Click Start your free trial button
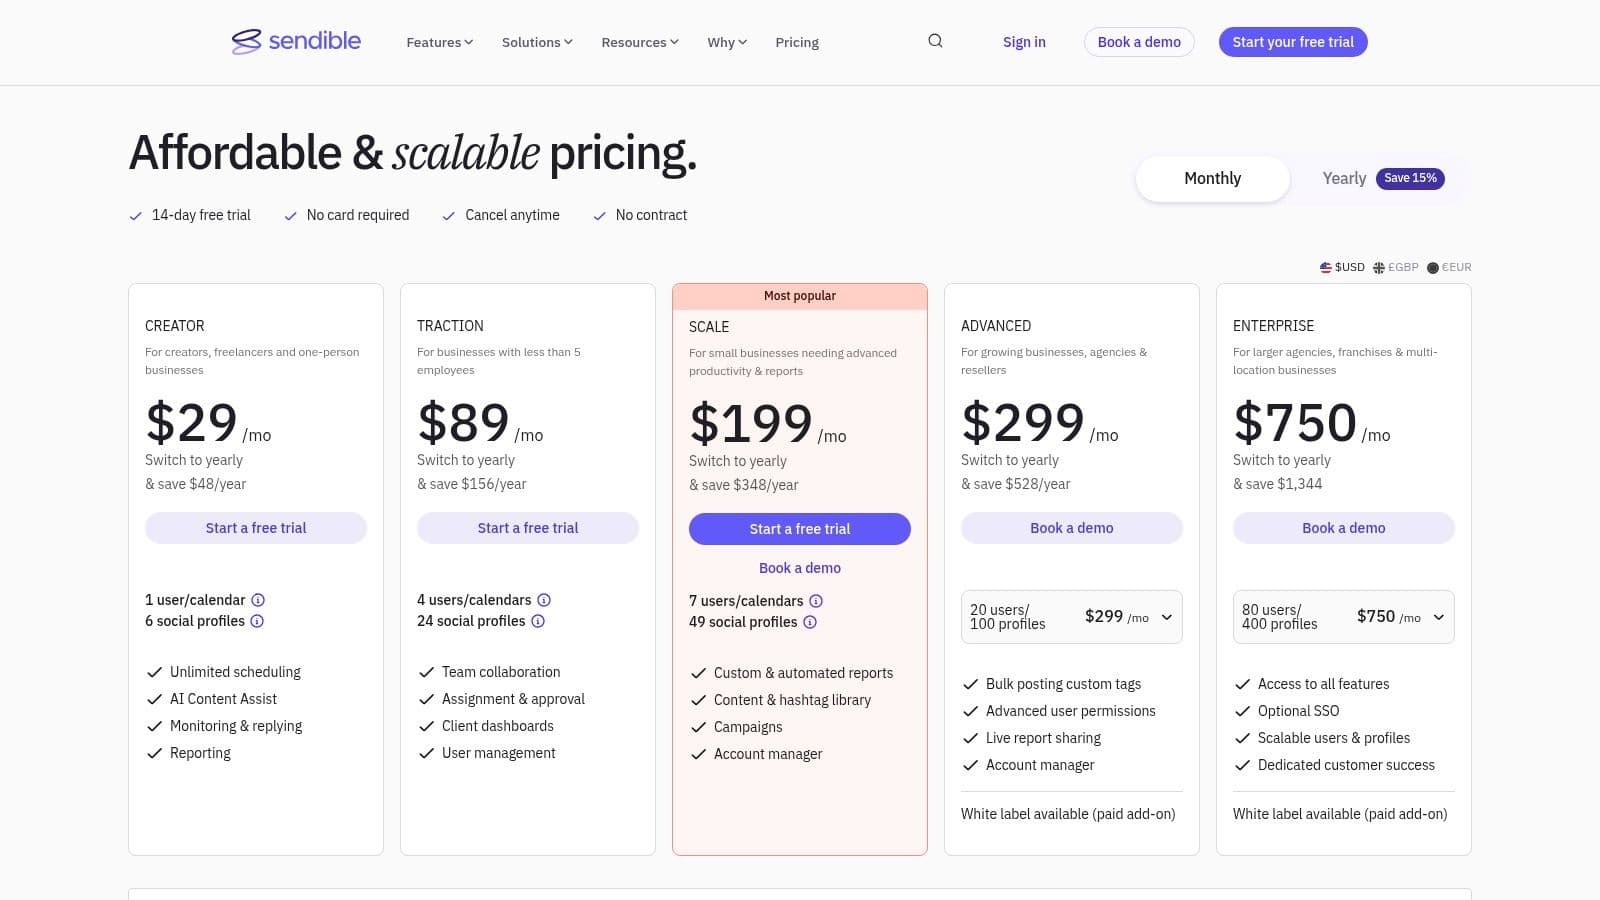The width and height of the screenshot is (1600, 900). [1292, 42]
